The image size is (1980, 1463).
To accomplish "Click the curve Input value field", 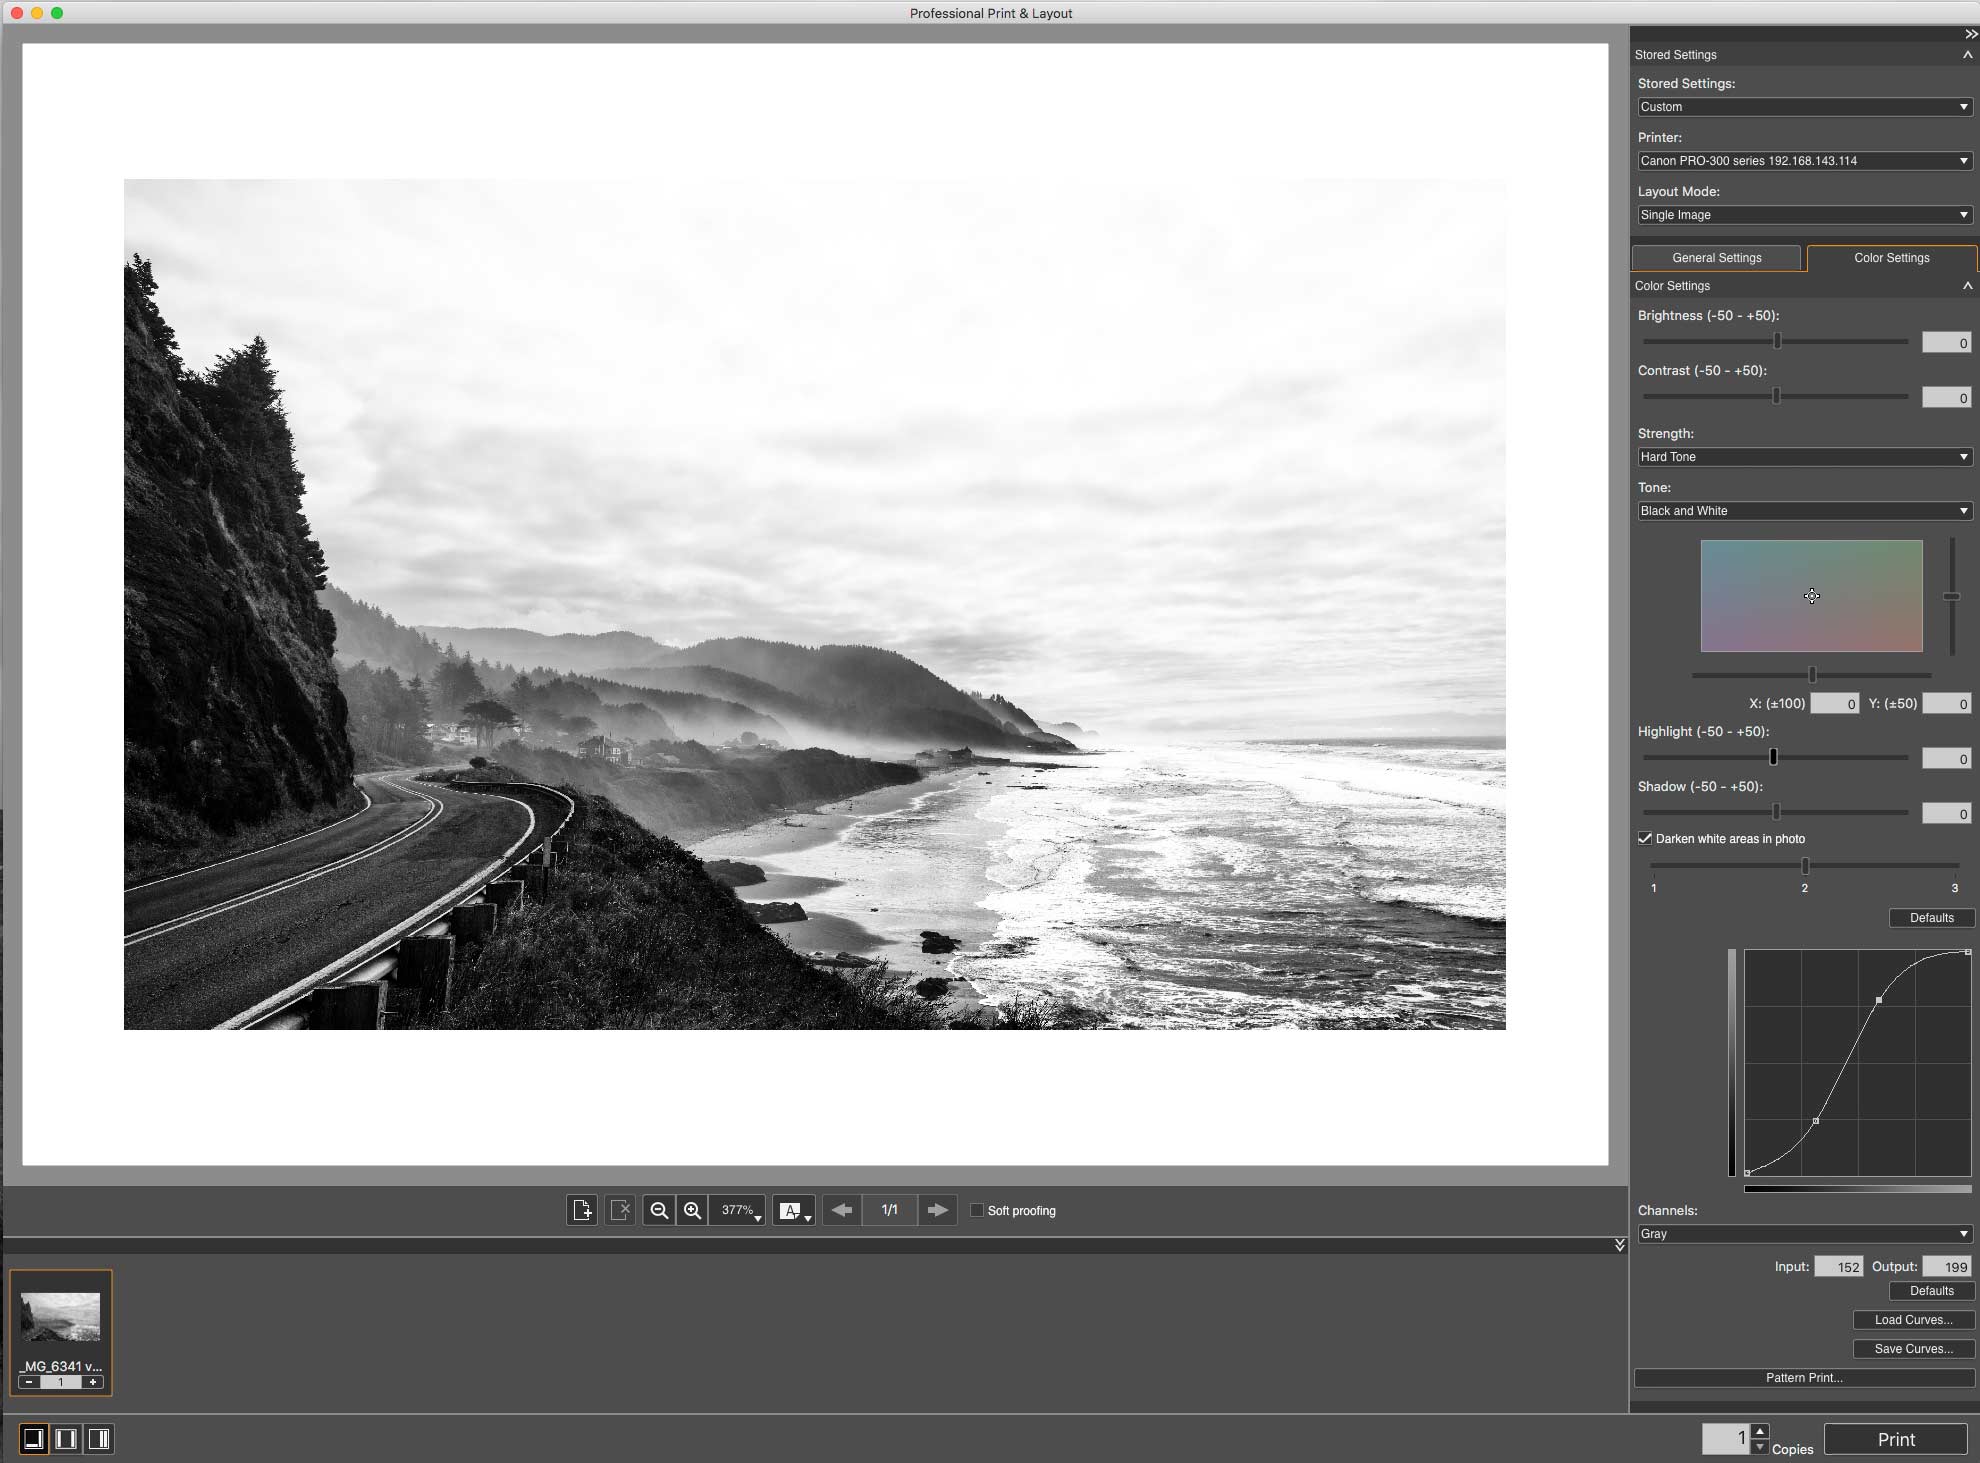I will pos(1838,1267).
